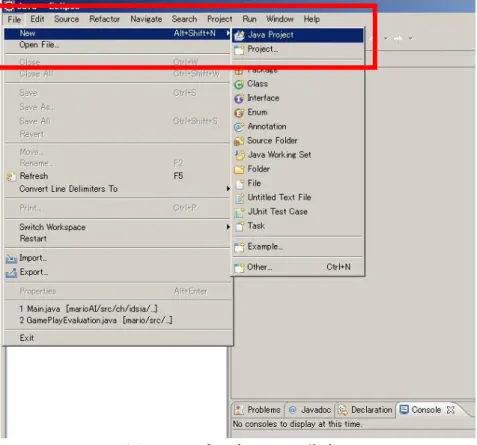Open the Project menu in menu bar

tap(220, 19)
